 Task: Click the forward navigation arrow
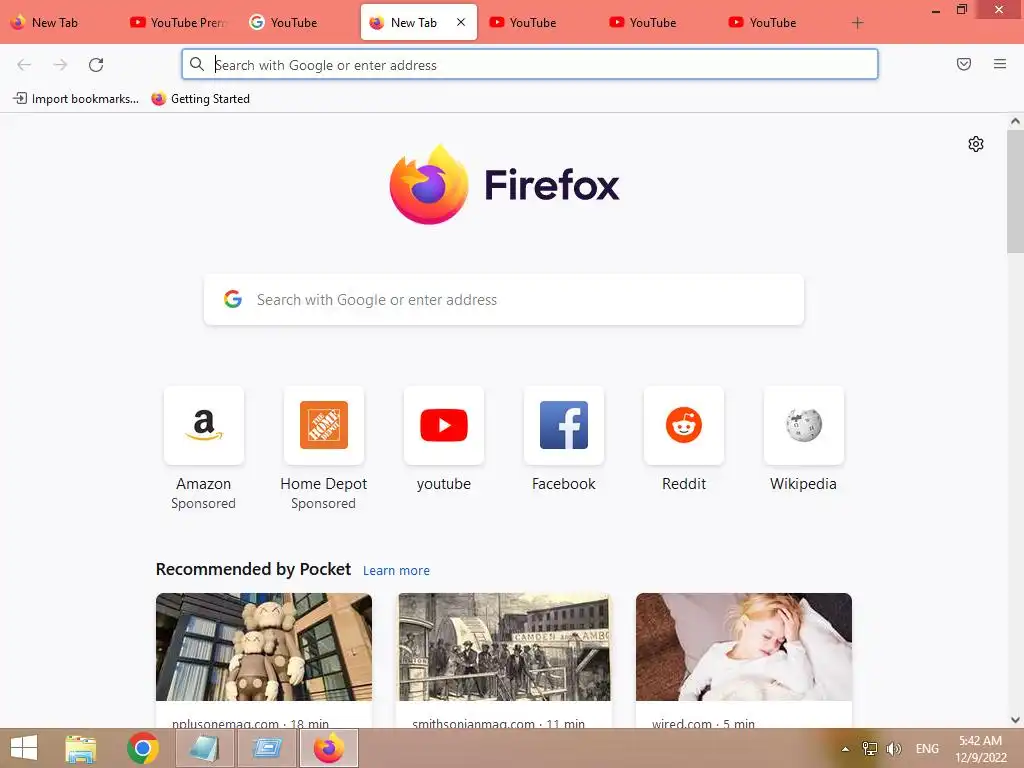pos(60,64)
